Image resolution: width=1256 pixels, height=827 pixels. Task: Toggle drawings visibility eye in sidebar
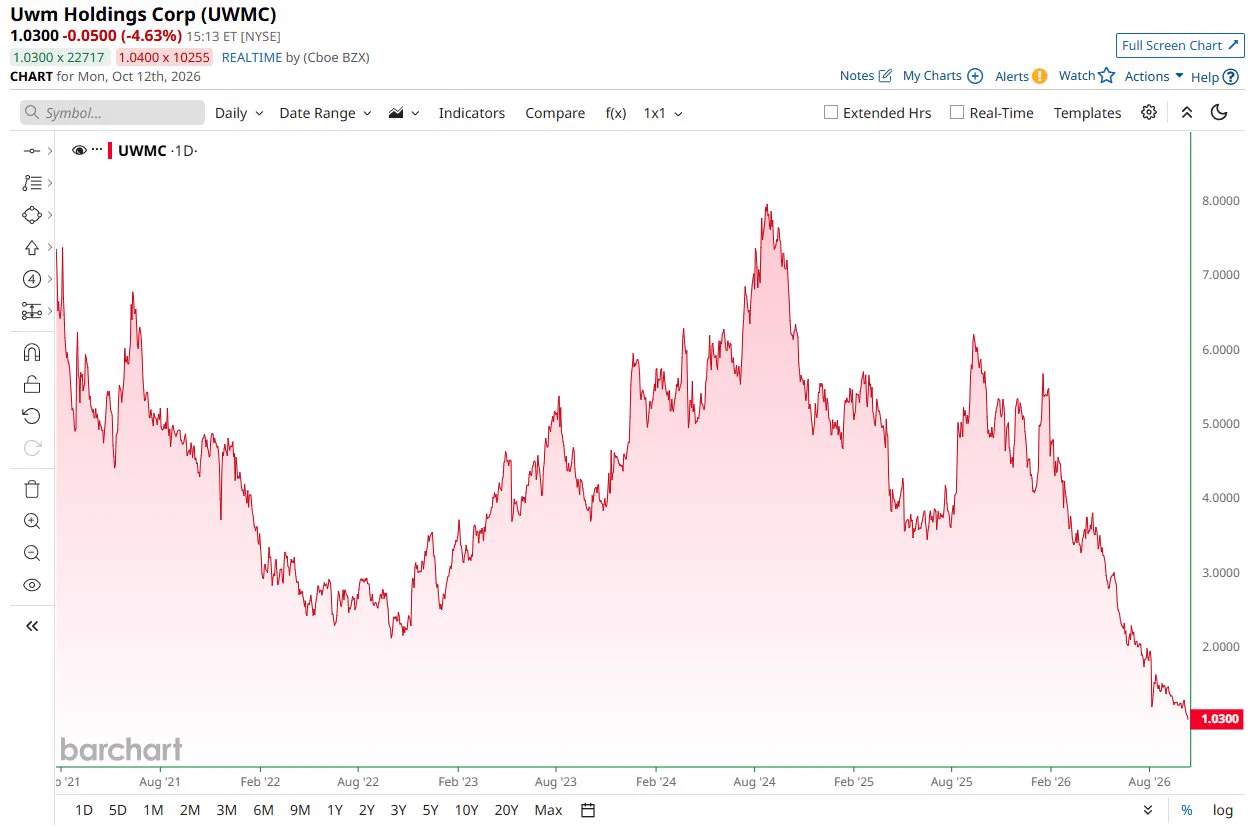[31, 585]
